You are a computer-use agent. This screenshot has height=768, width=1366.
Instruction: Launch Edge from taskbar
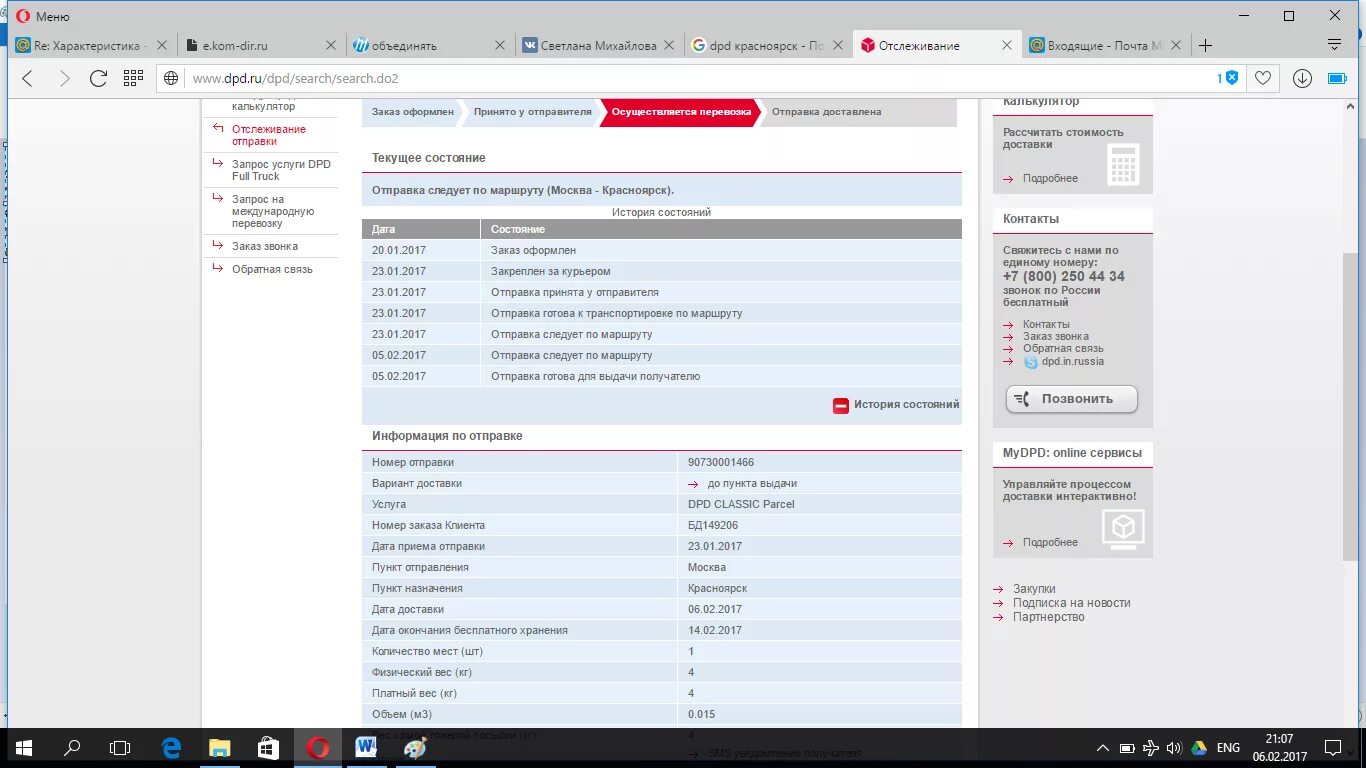tap(172, 747)
